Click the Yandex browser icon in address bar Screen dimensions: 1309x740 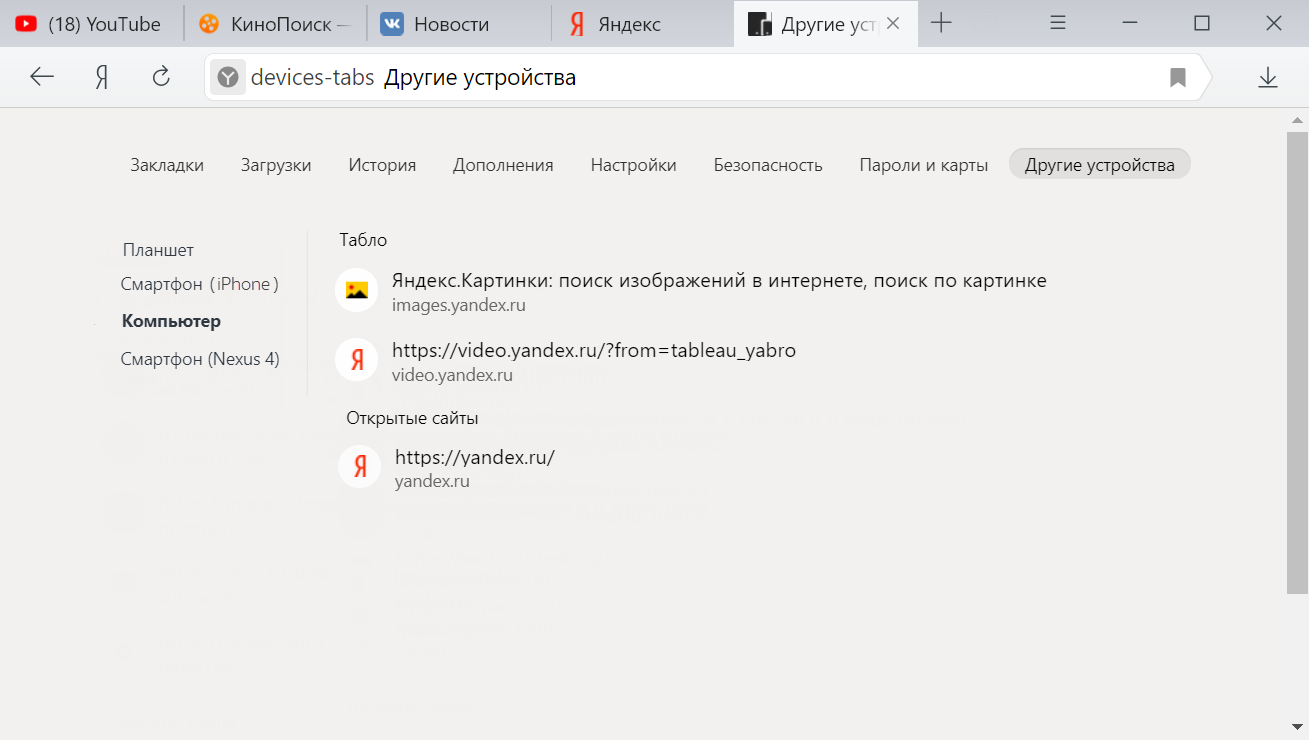(x=228, y=77)
